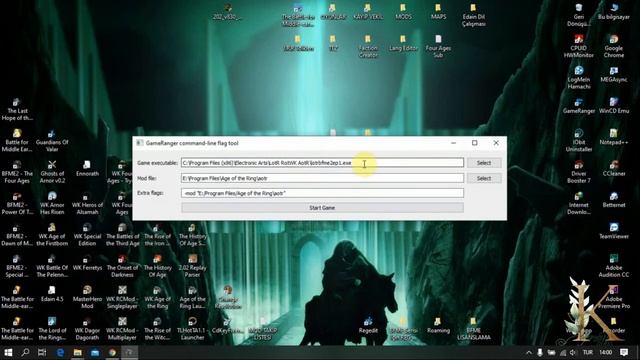Select the Four Ages Sub file icon
The height and width of the screenshot is (360, 640).
click(x=438, y=46)
